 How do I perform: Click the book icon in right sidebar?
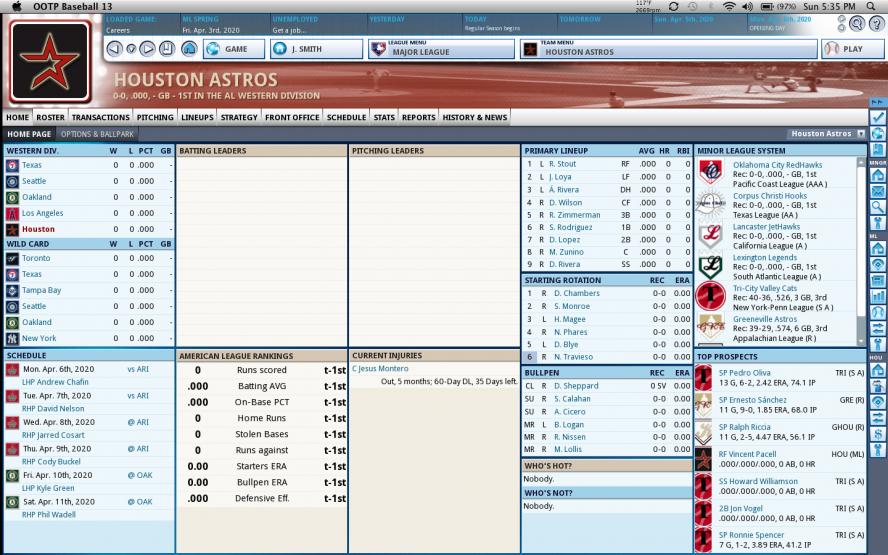pyautogui.click(x=878, y=150)
